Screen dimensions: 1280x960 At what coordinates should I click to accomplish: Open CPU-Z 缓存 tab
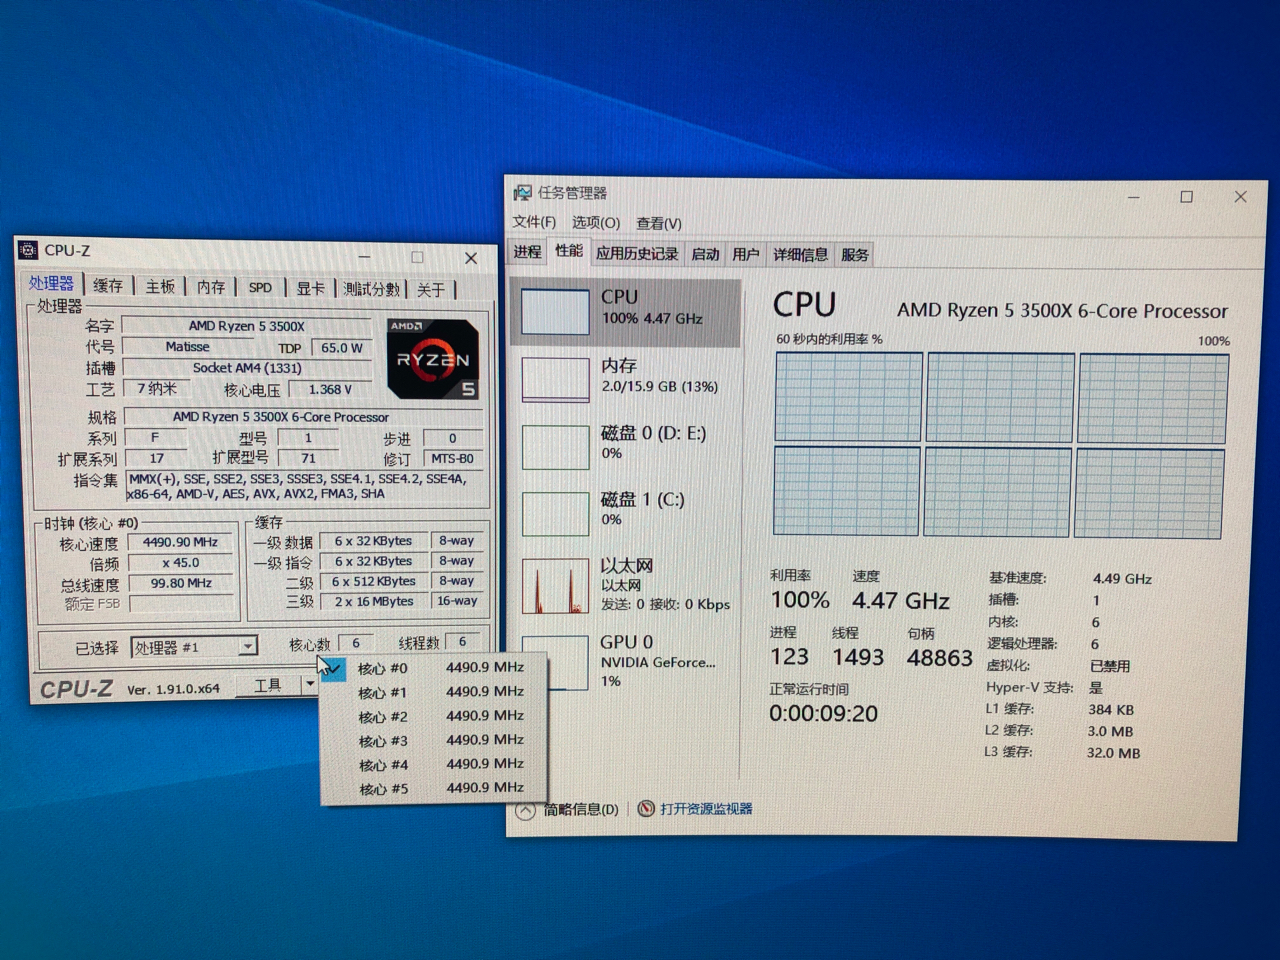(108, 286)
